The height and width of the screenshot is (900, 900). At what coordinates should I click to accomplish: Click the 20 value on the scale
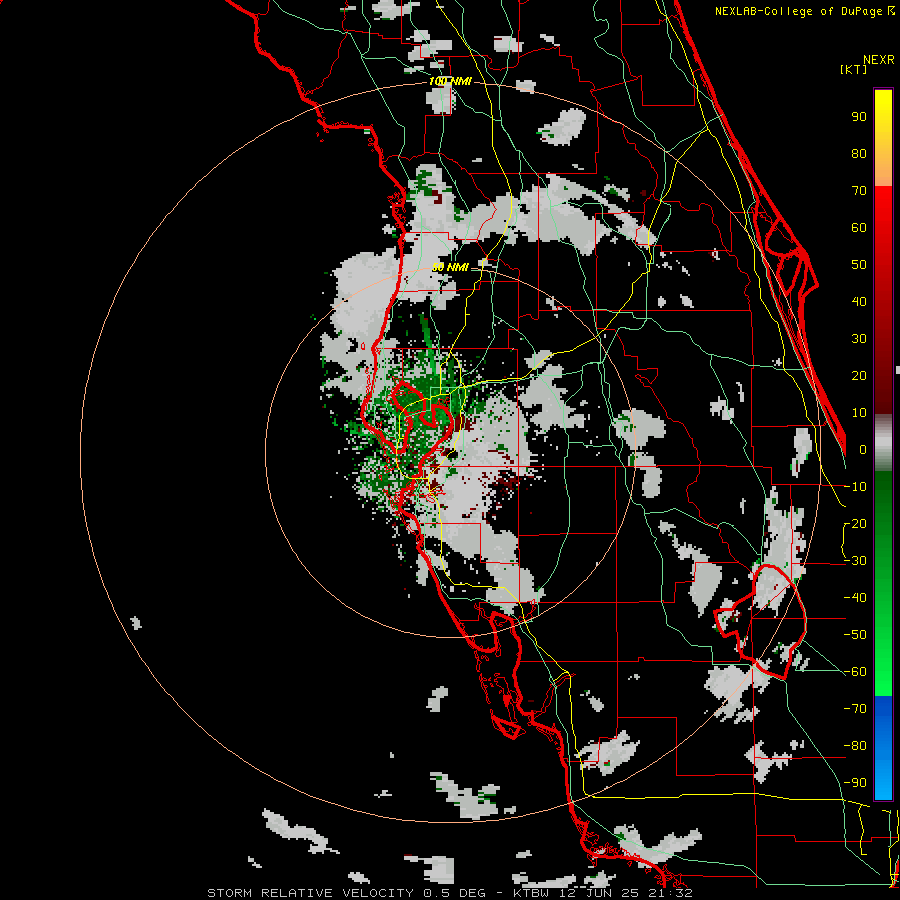coord(859,376)
